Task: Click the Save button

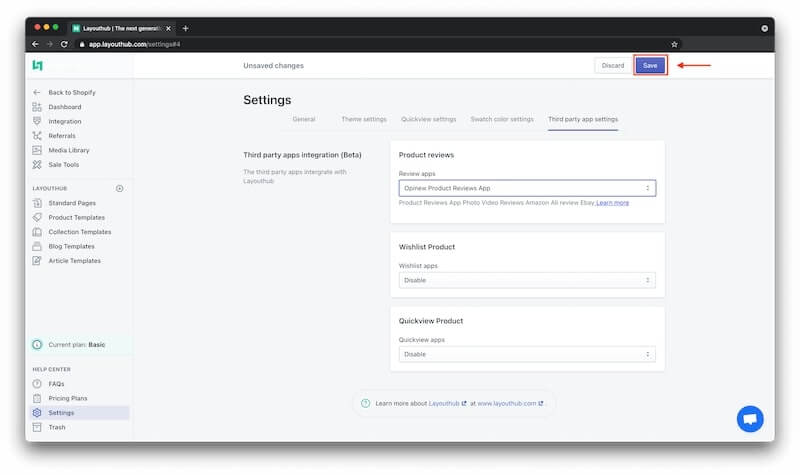Action: [x=650, y=65]
